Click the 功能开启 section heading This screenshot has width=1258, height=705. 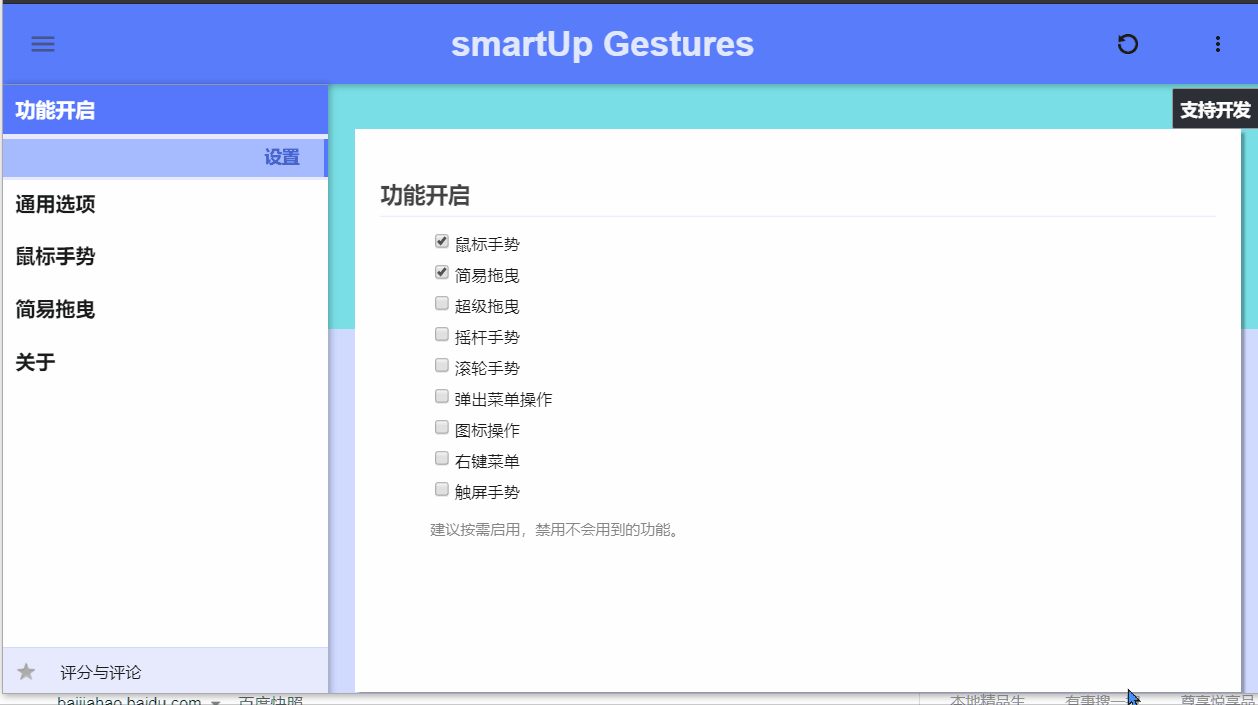[x=425, y=196]
